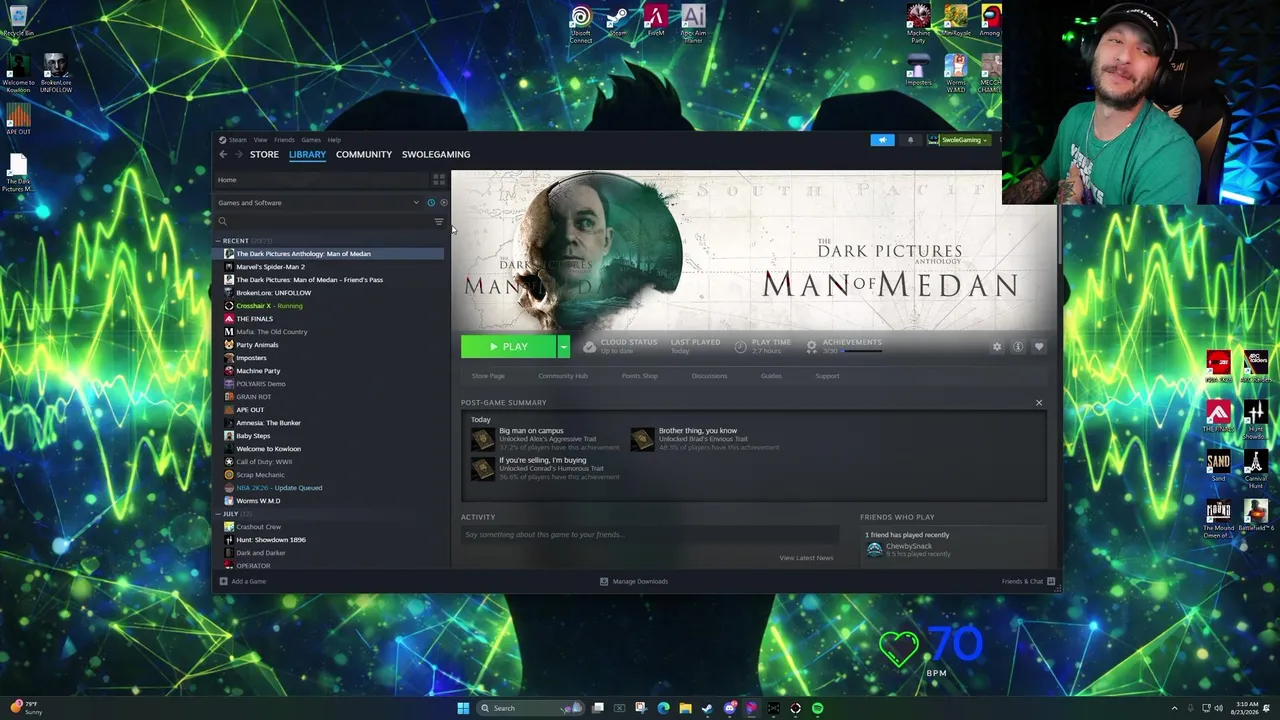
Task: Open Microsoft Edge from the taskbar
Action: tap(663, 708)
